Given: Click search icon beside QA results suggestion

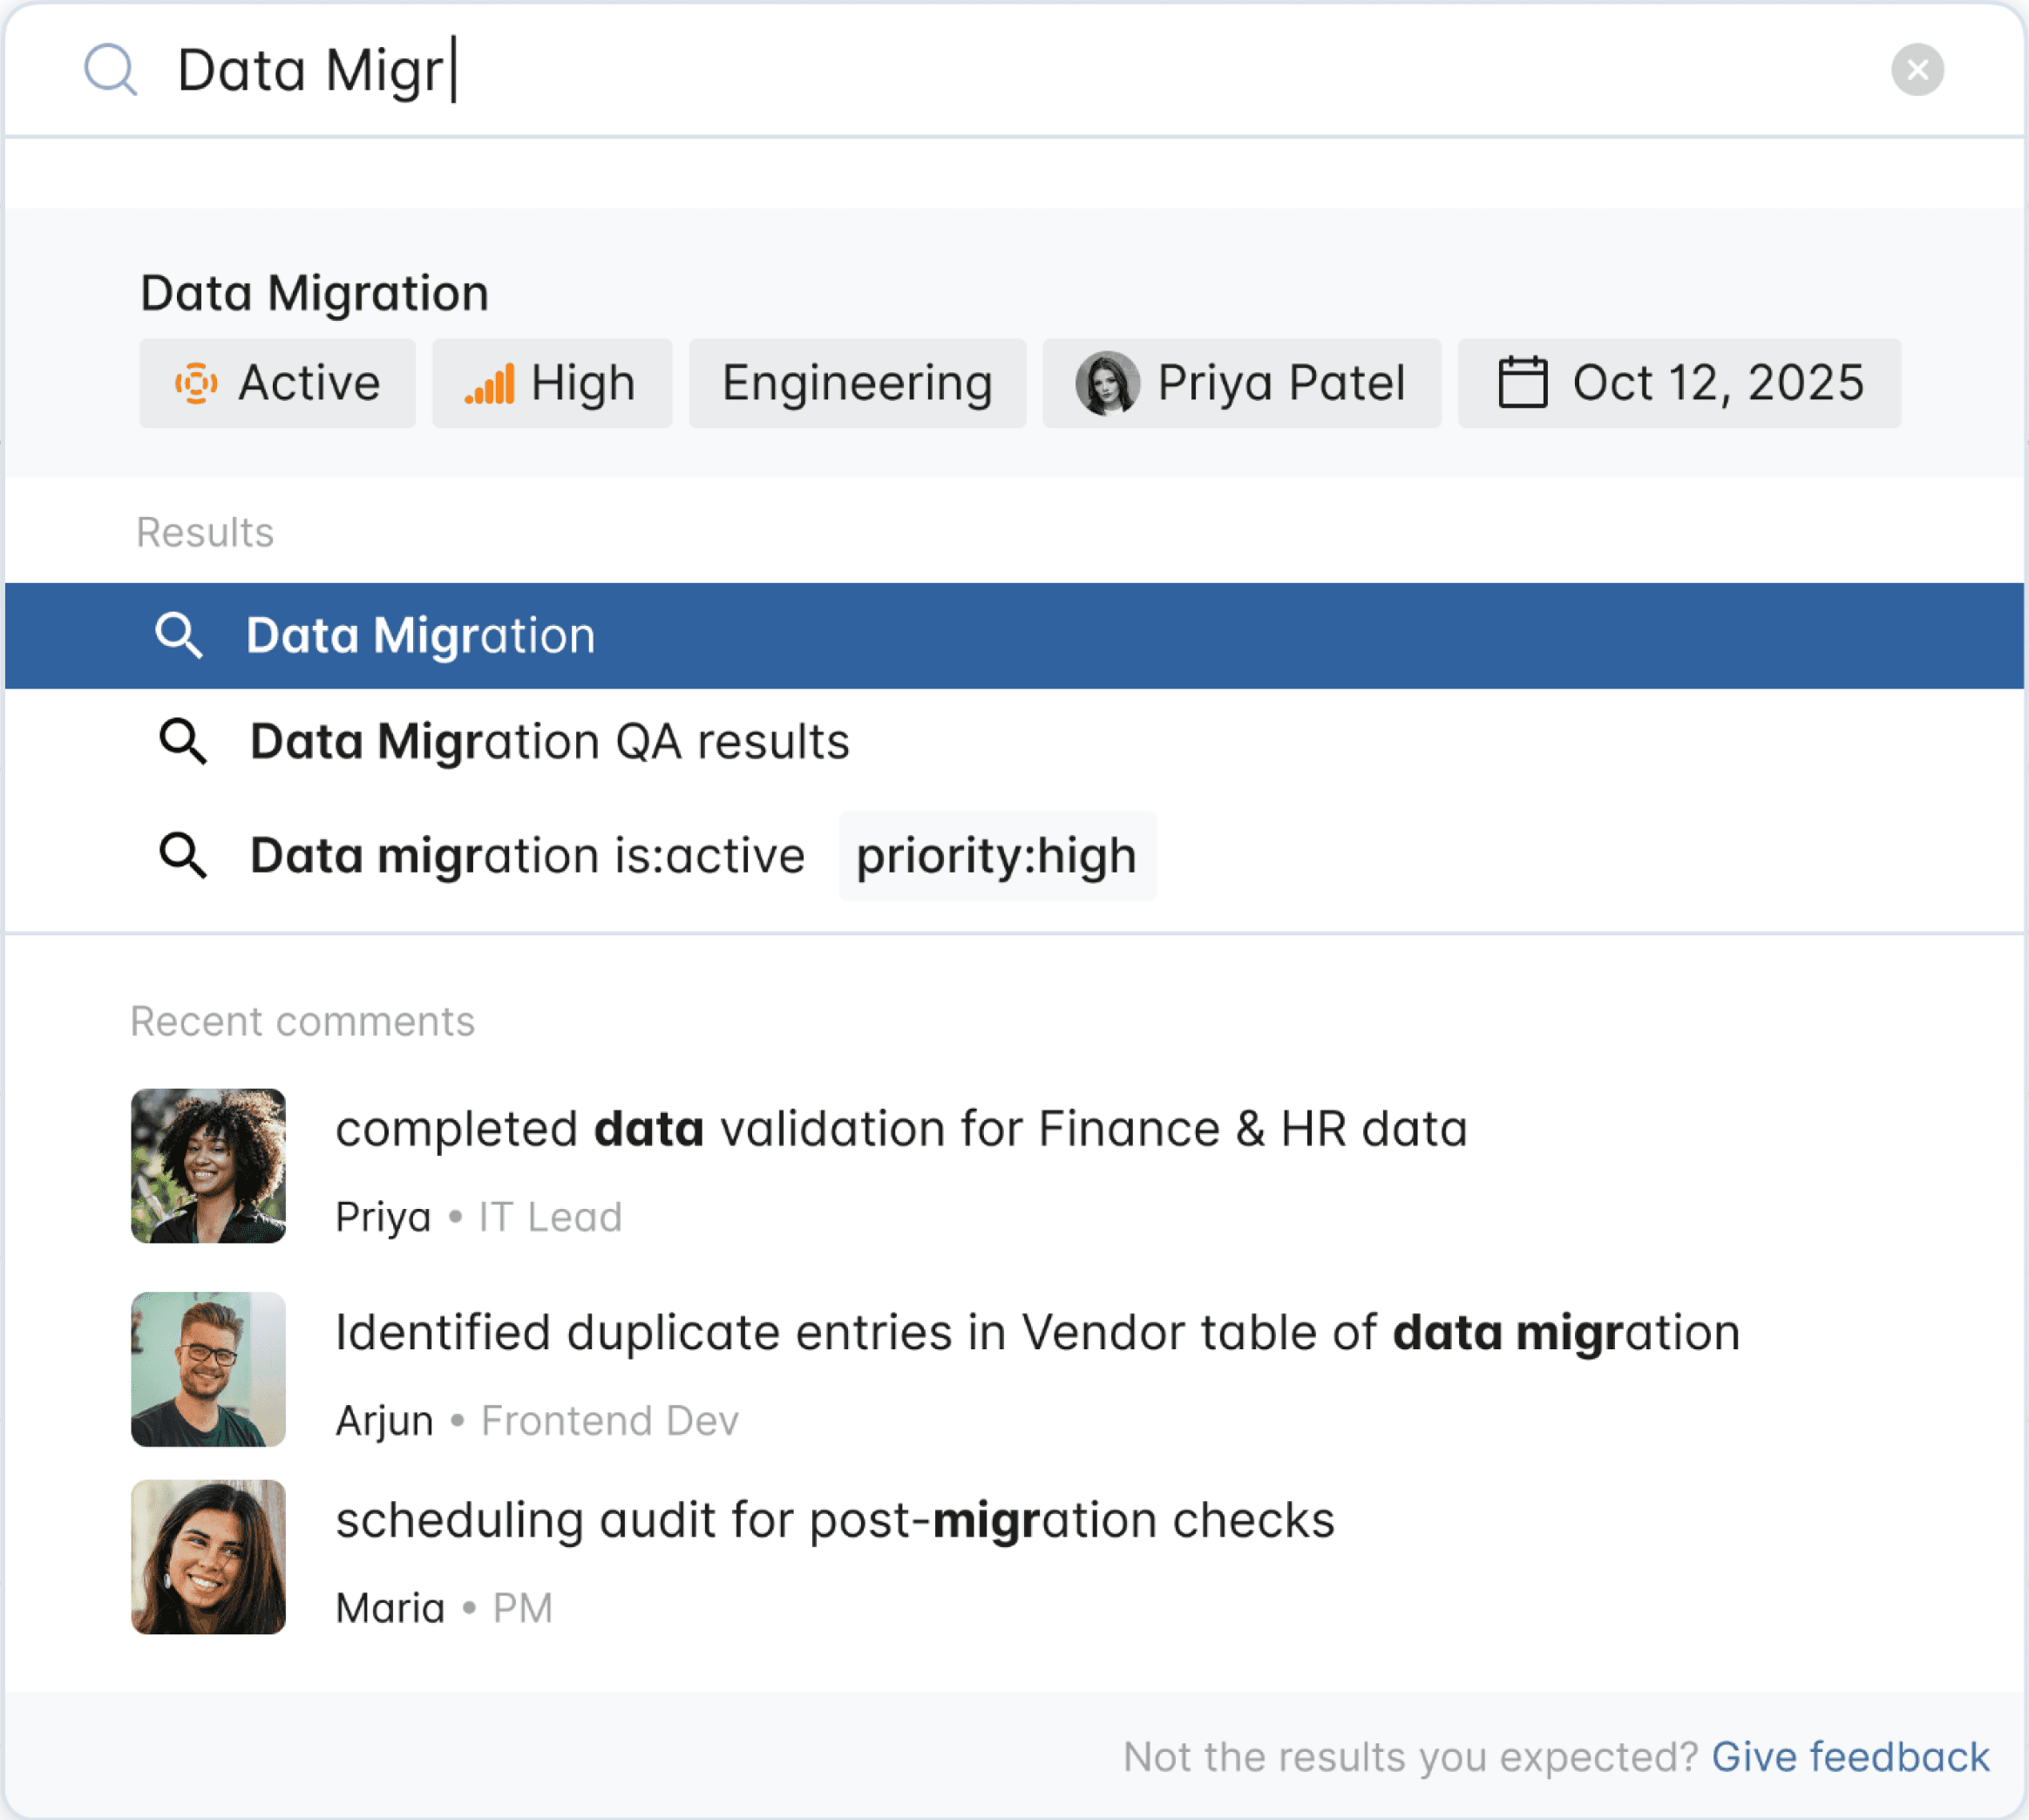Looking at the screenshot, I should pos(183,742).
